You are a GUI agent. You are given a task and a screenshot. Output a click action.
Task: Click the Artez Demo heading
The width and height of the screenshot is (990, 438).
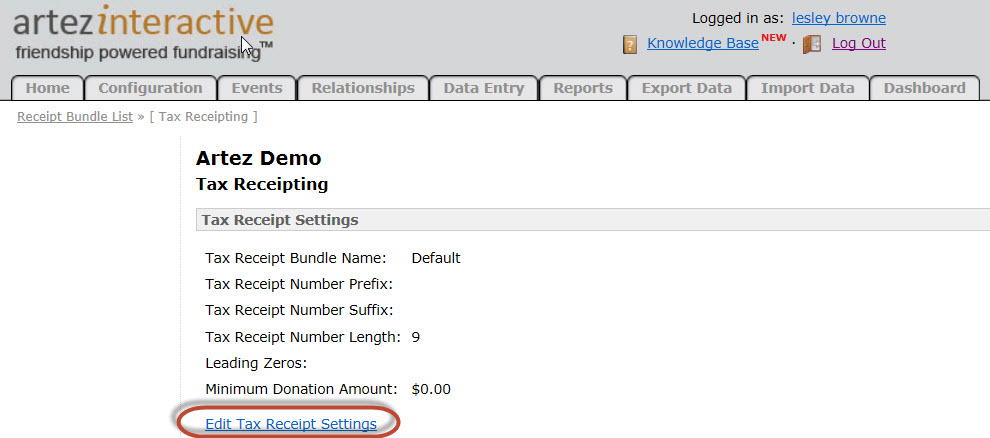tap(258, 158)
